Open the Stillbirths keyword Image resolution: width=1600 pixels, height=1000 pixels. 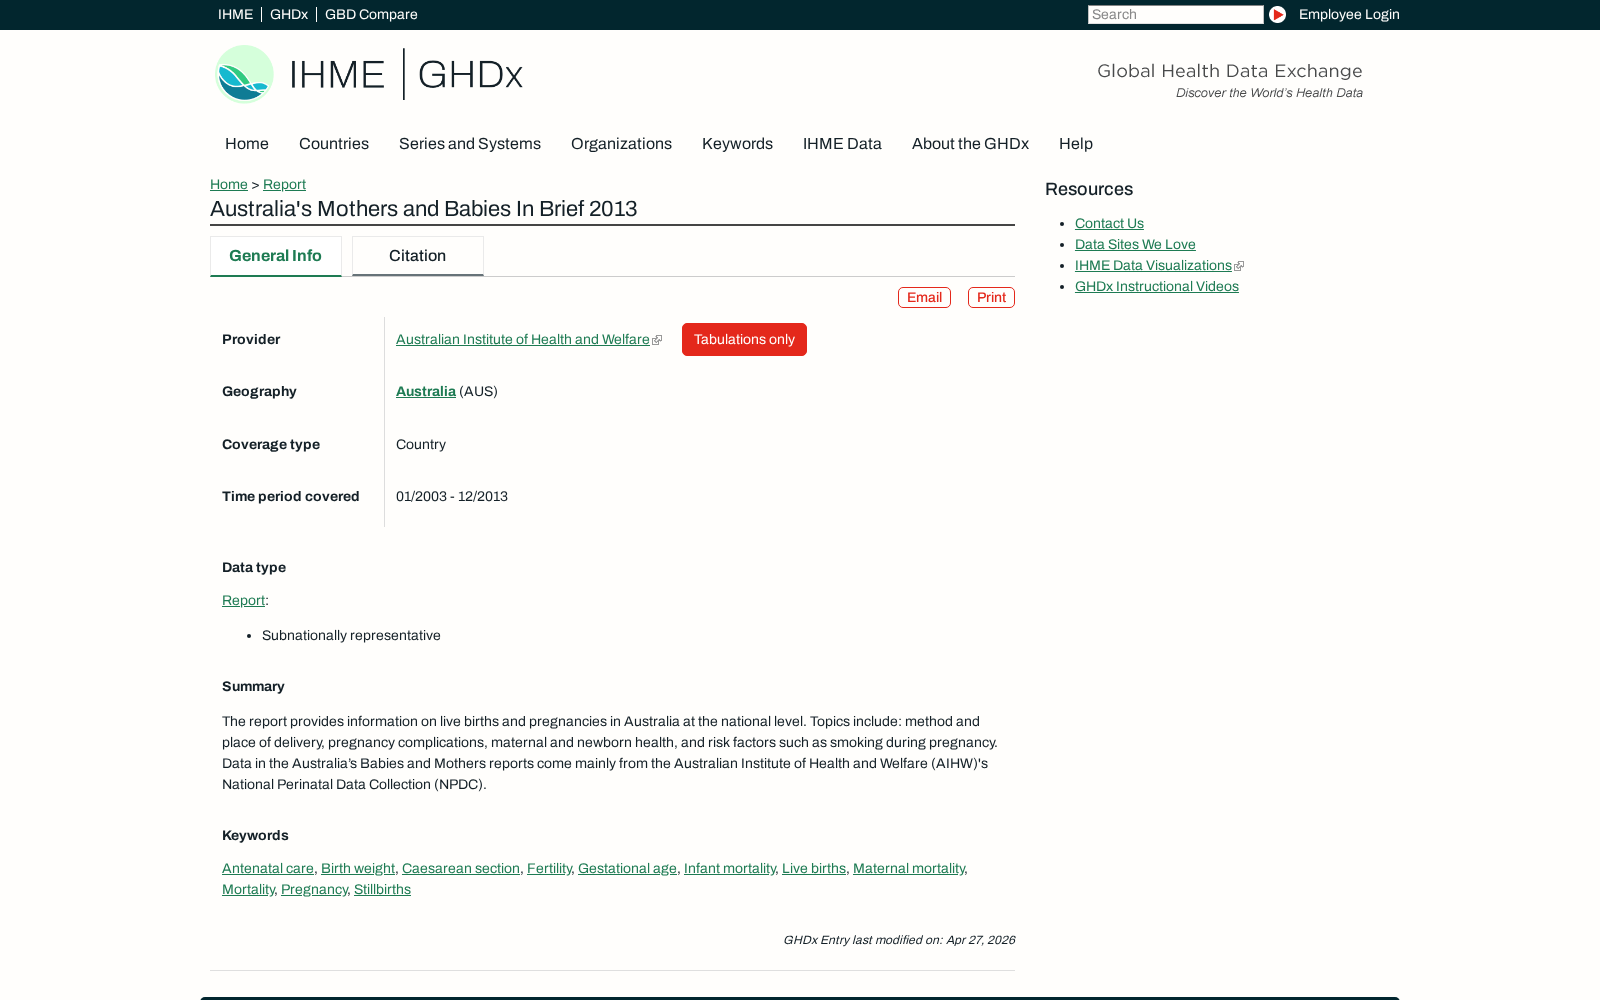click(382, 890)
